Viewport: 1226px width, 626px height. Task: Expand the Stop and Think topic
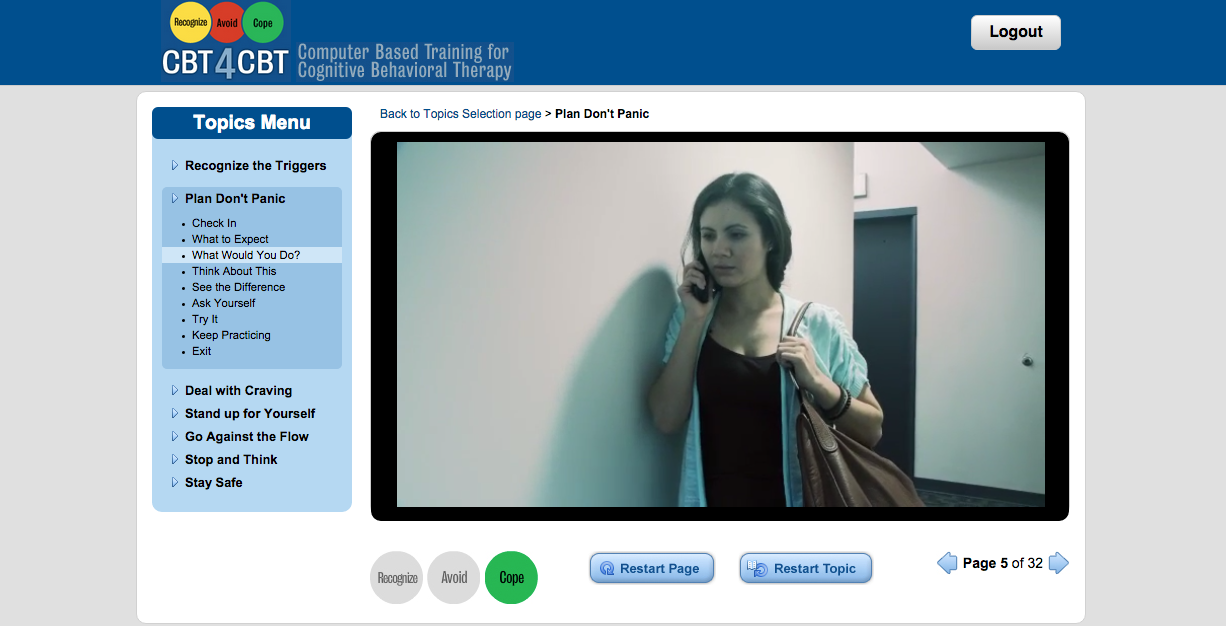pos(231,460)
